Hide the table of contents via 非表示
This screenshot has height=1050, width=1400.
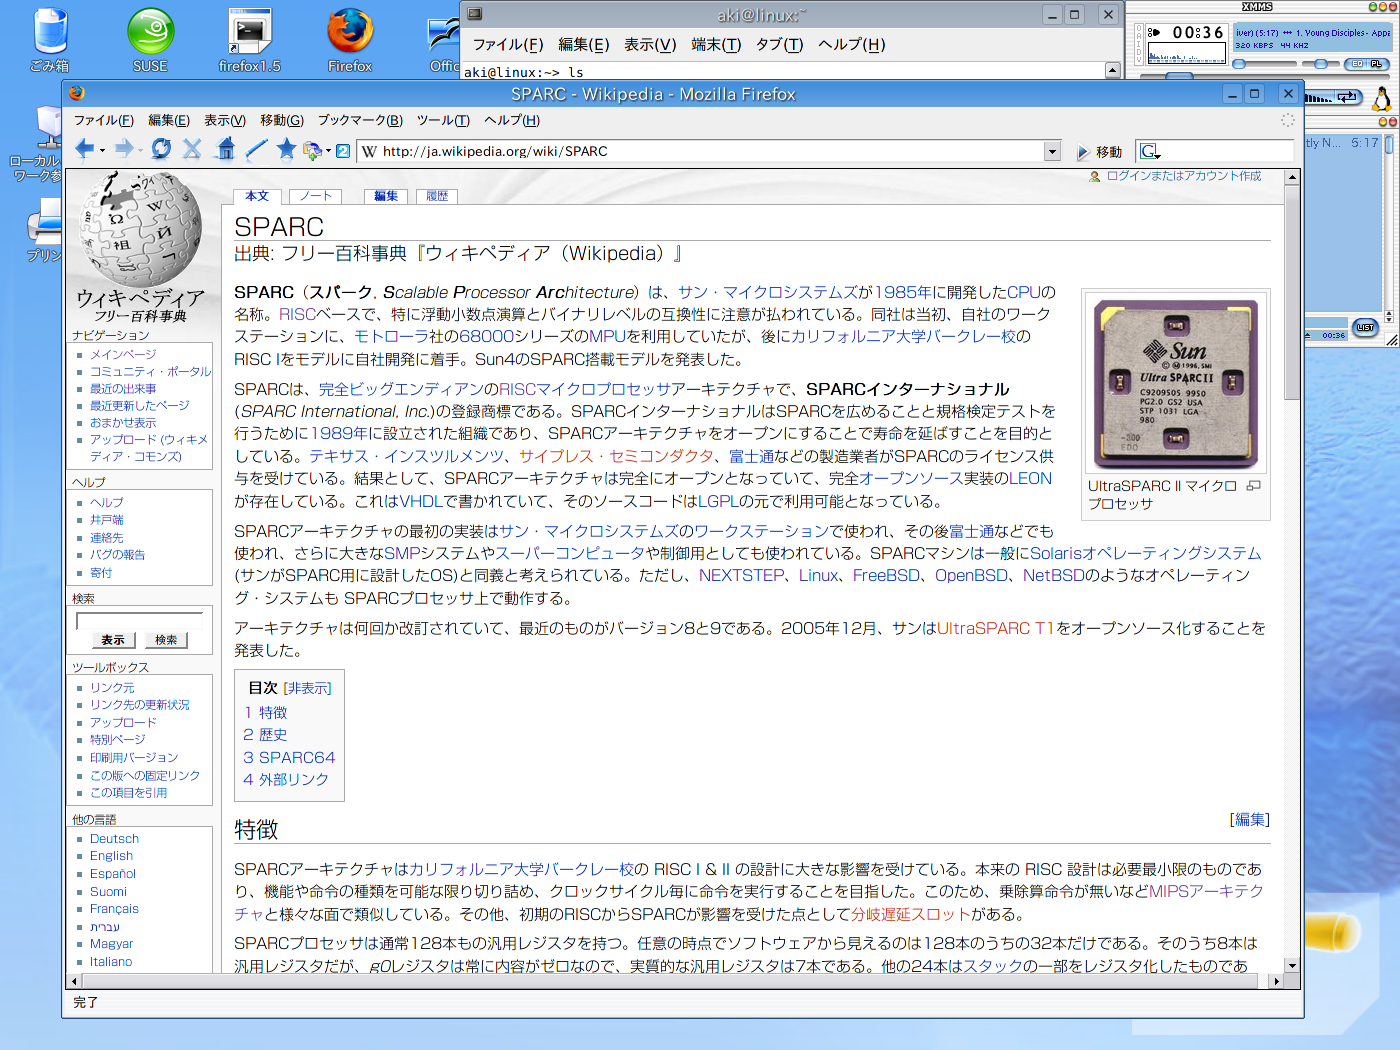(x=307, y=688)
